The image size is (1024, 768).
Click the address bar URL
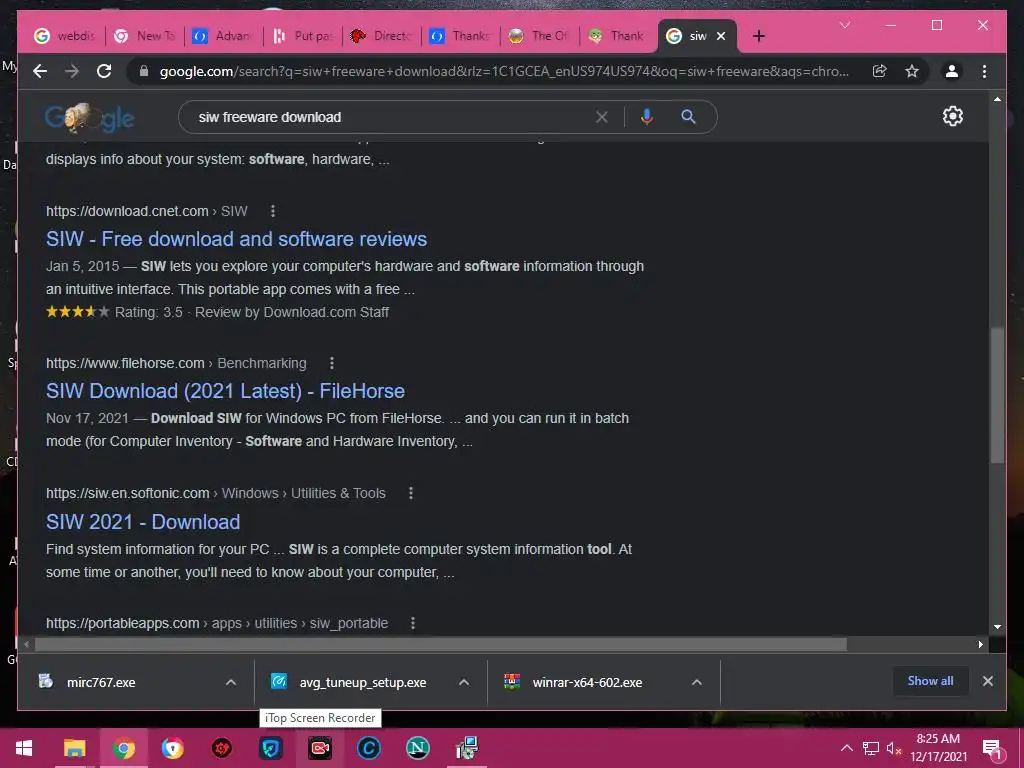[504, 71]
